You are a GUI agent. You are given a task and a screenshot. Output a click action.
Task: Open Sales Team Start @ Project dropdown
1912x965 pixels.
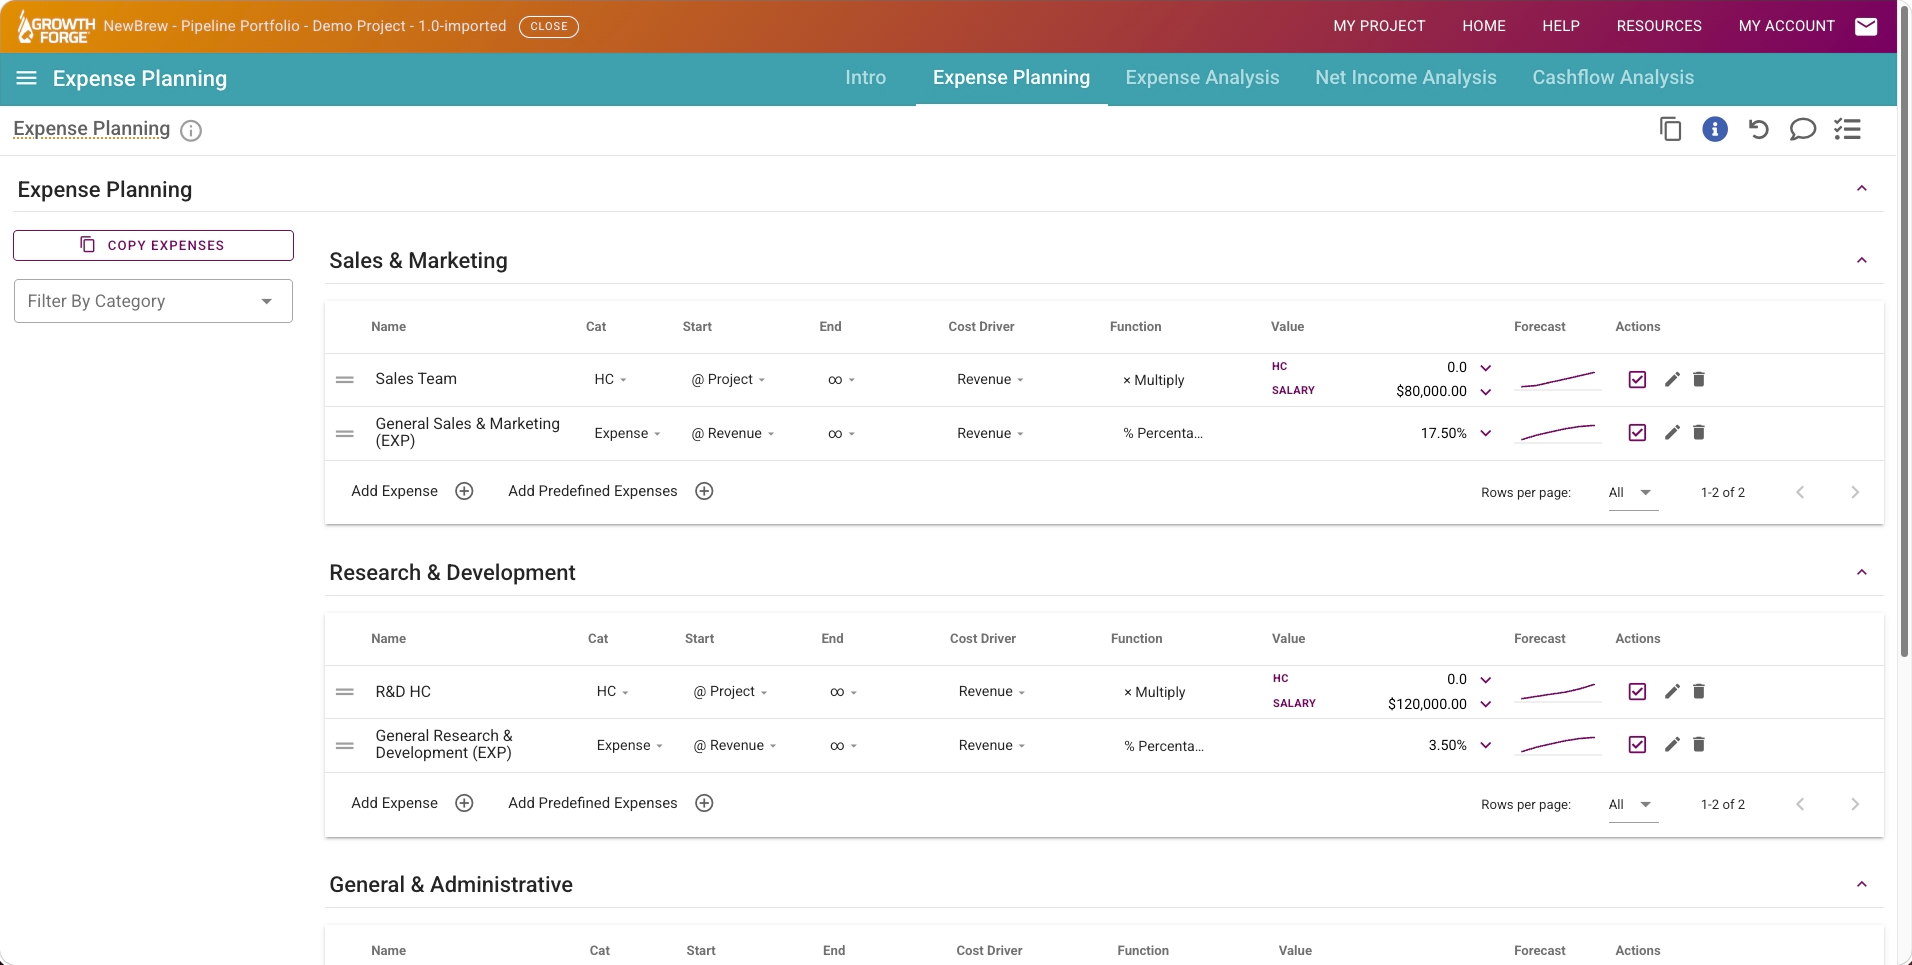(x=728, y=380)
